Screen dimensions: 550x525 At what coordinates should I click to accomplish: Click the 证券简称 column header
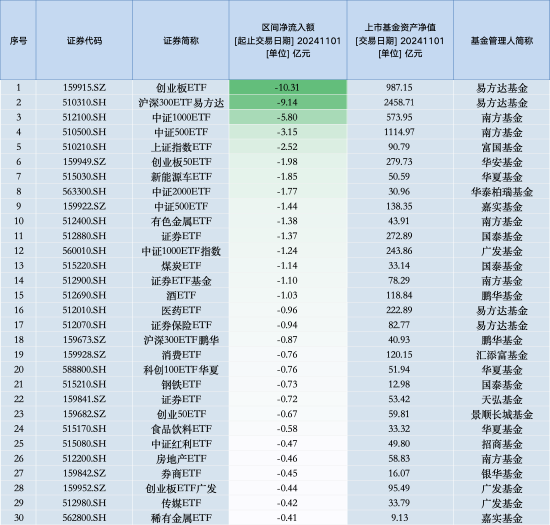pos(181,41)
